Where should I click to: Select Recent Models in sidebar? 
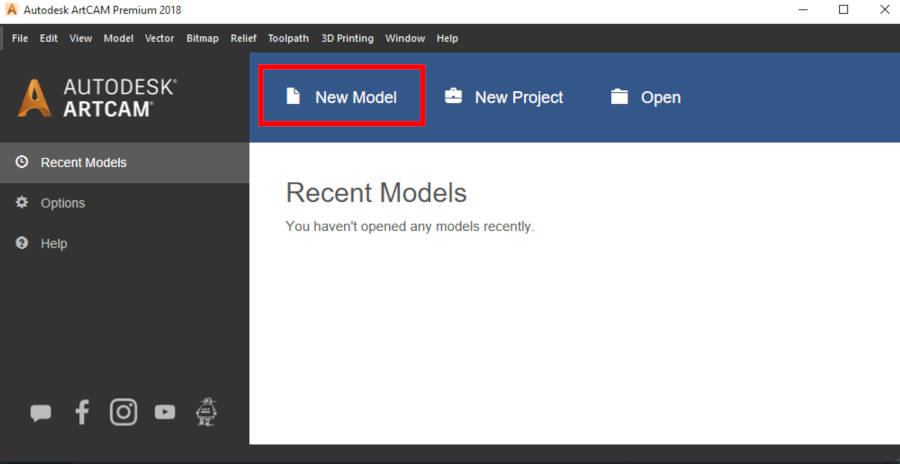pos(125,163)
